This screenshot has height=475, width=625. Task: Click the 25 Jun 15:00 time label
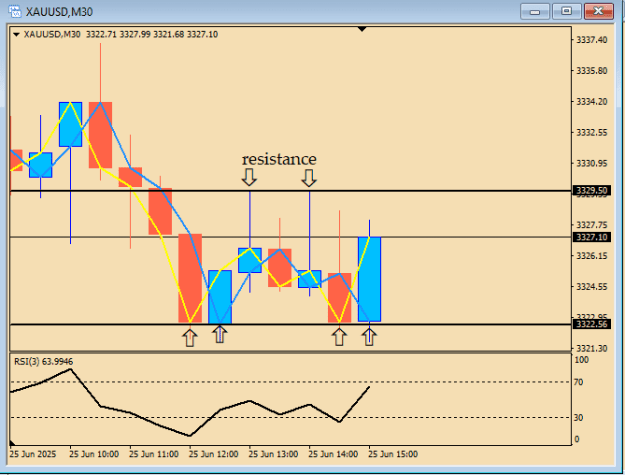click(x=393, y=454)
